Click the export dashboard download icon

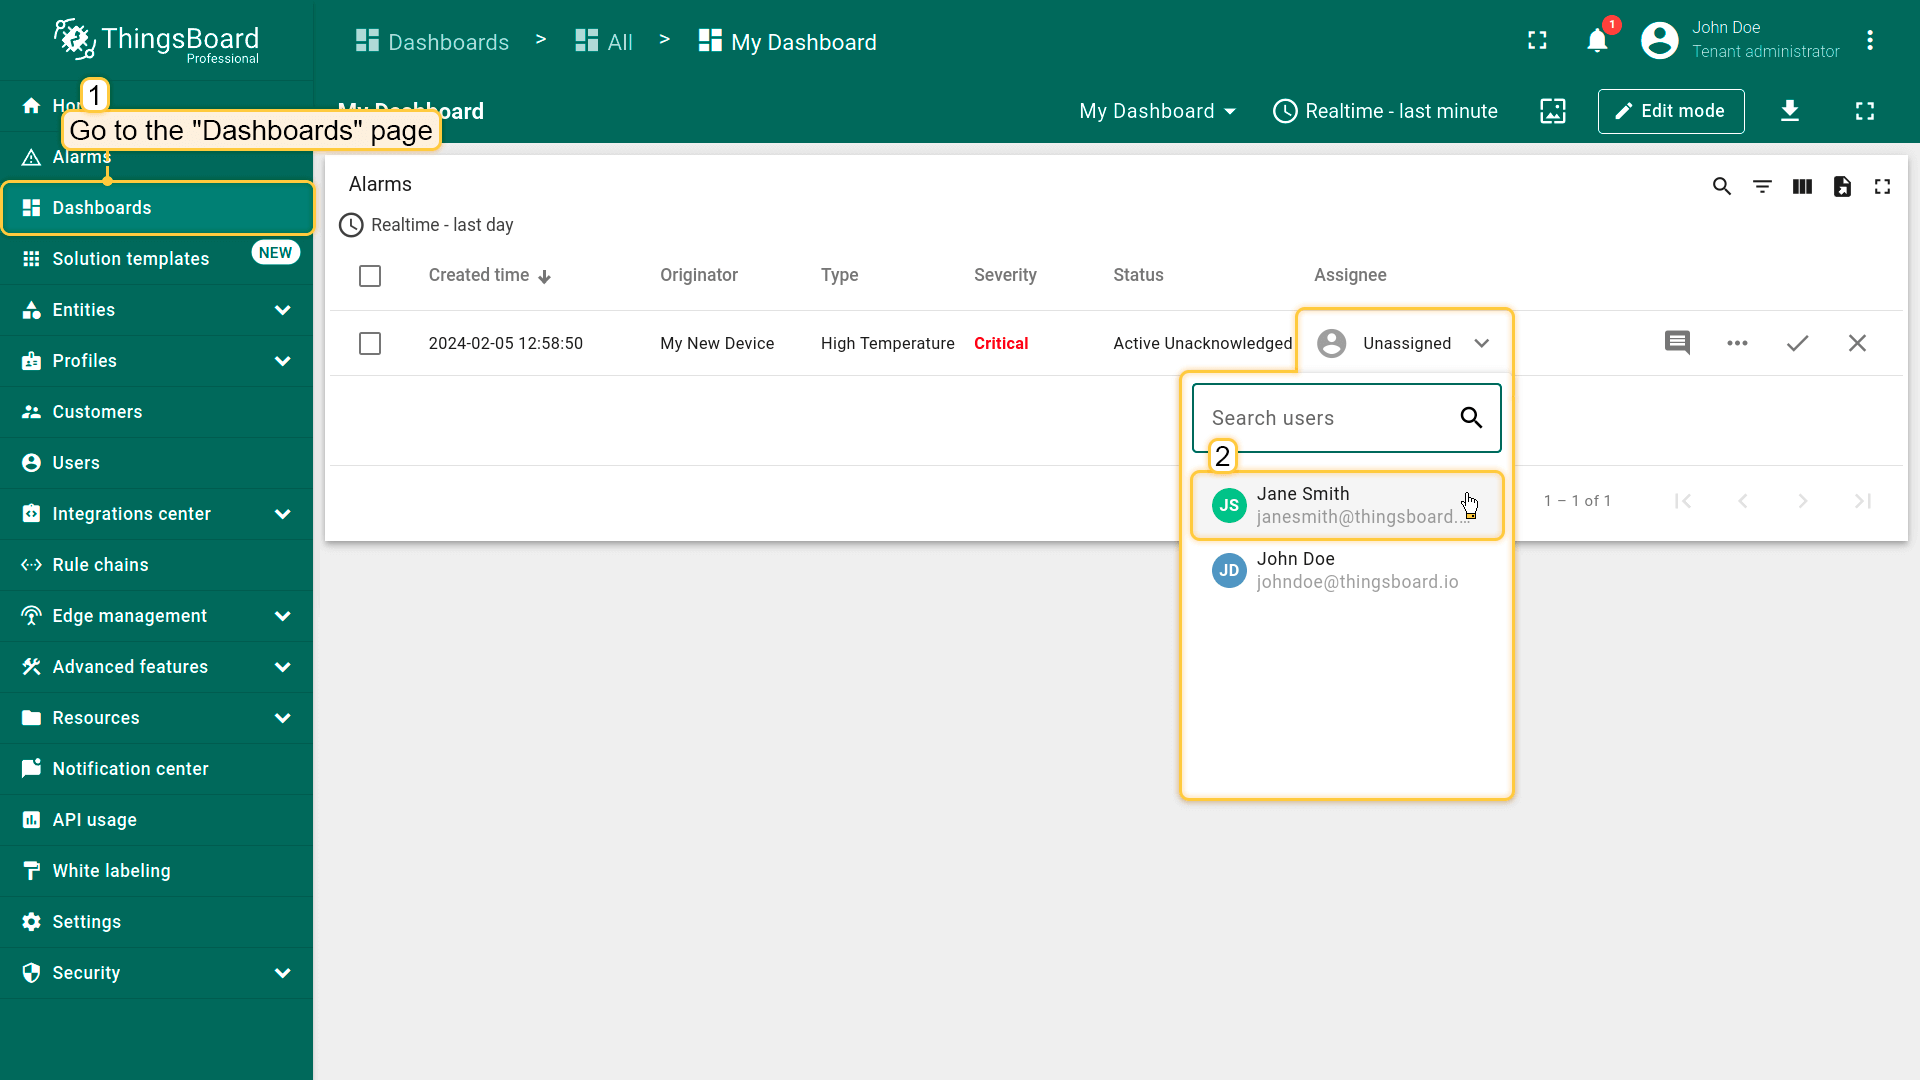pyautogui.click(x=1790, y=111)
